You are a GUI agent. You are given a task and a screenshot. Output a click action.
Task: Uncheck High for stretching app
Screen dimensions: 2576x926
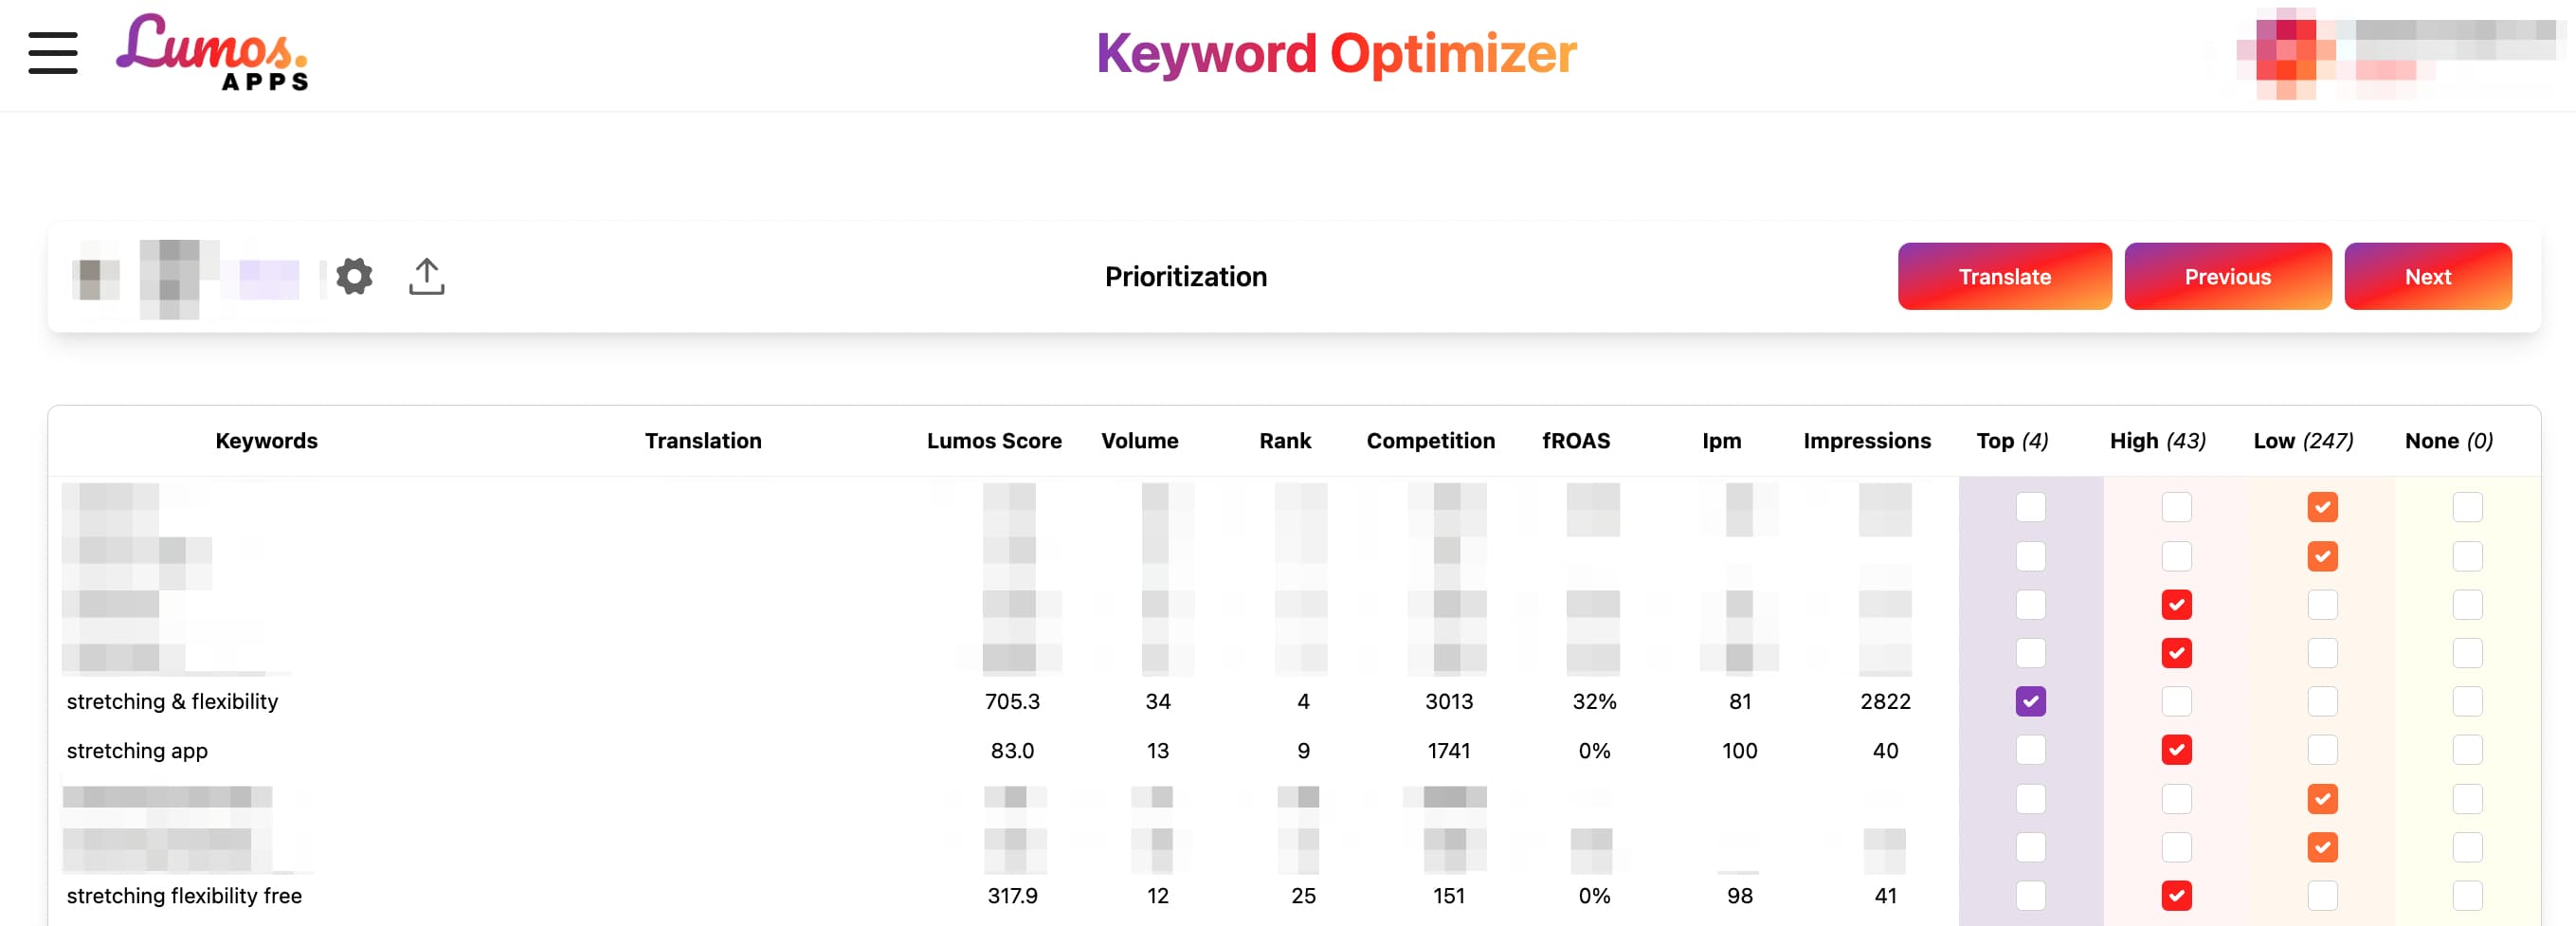(x=2176, y=750)
